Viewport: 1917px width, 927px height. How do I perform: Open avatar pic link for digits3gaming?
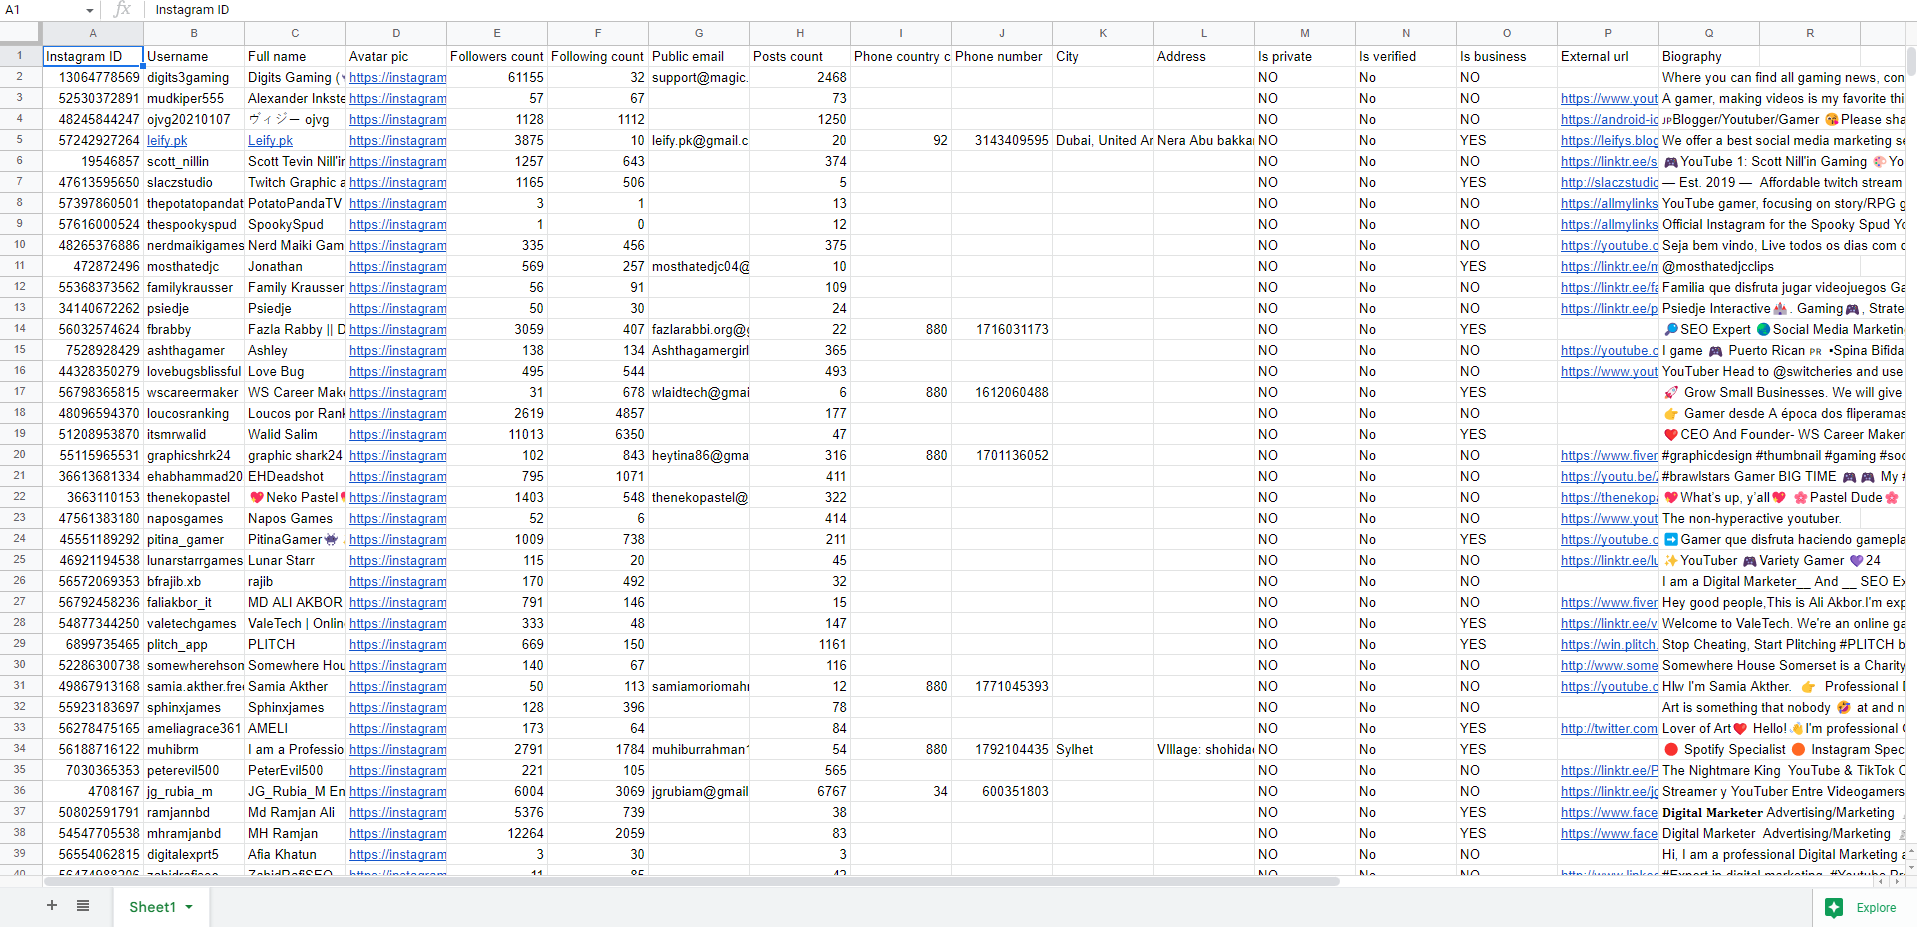click(397, 77)
